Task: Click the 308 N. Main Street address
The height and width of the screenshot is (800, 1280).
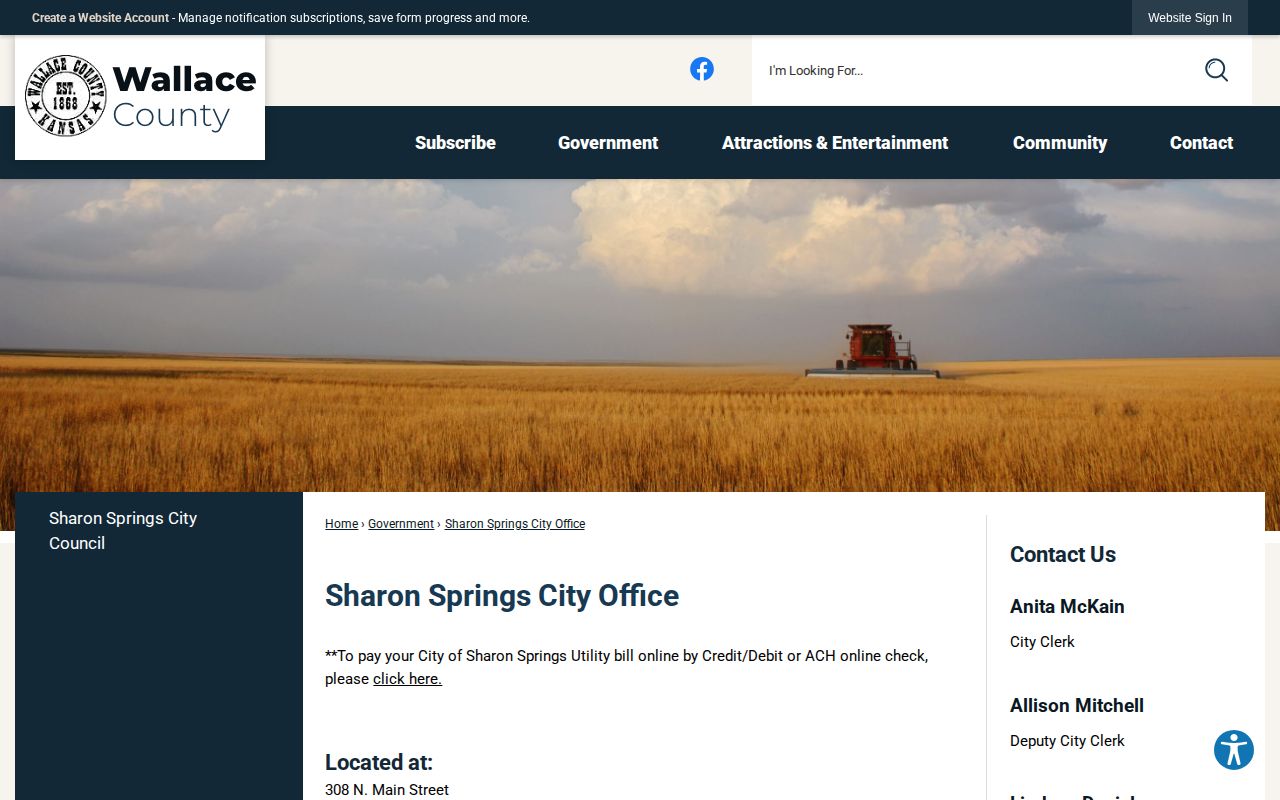Action: coord(387,790)
